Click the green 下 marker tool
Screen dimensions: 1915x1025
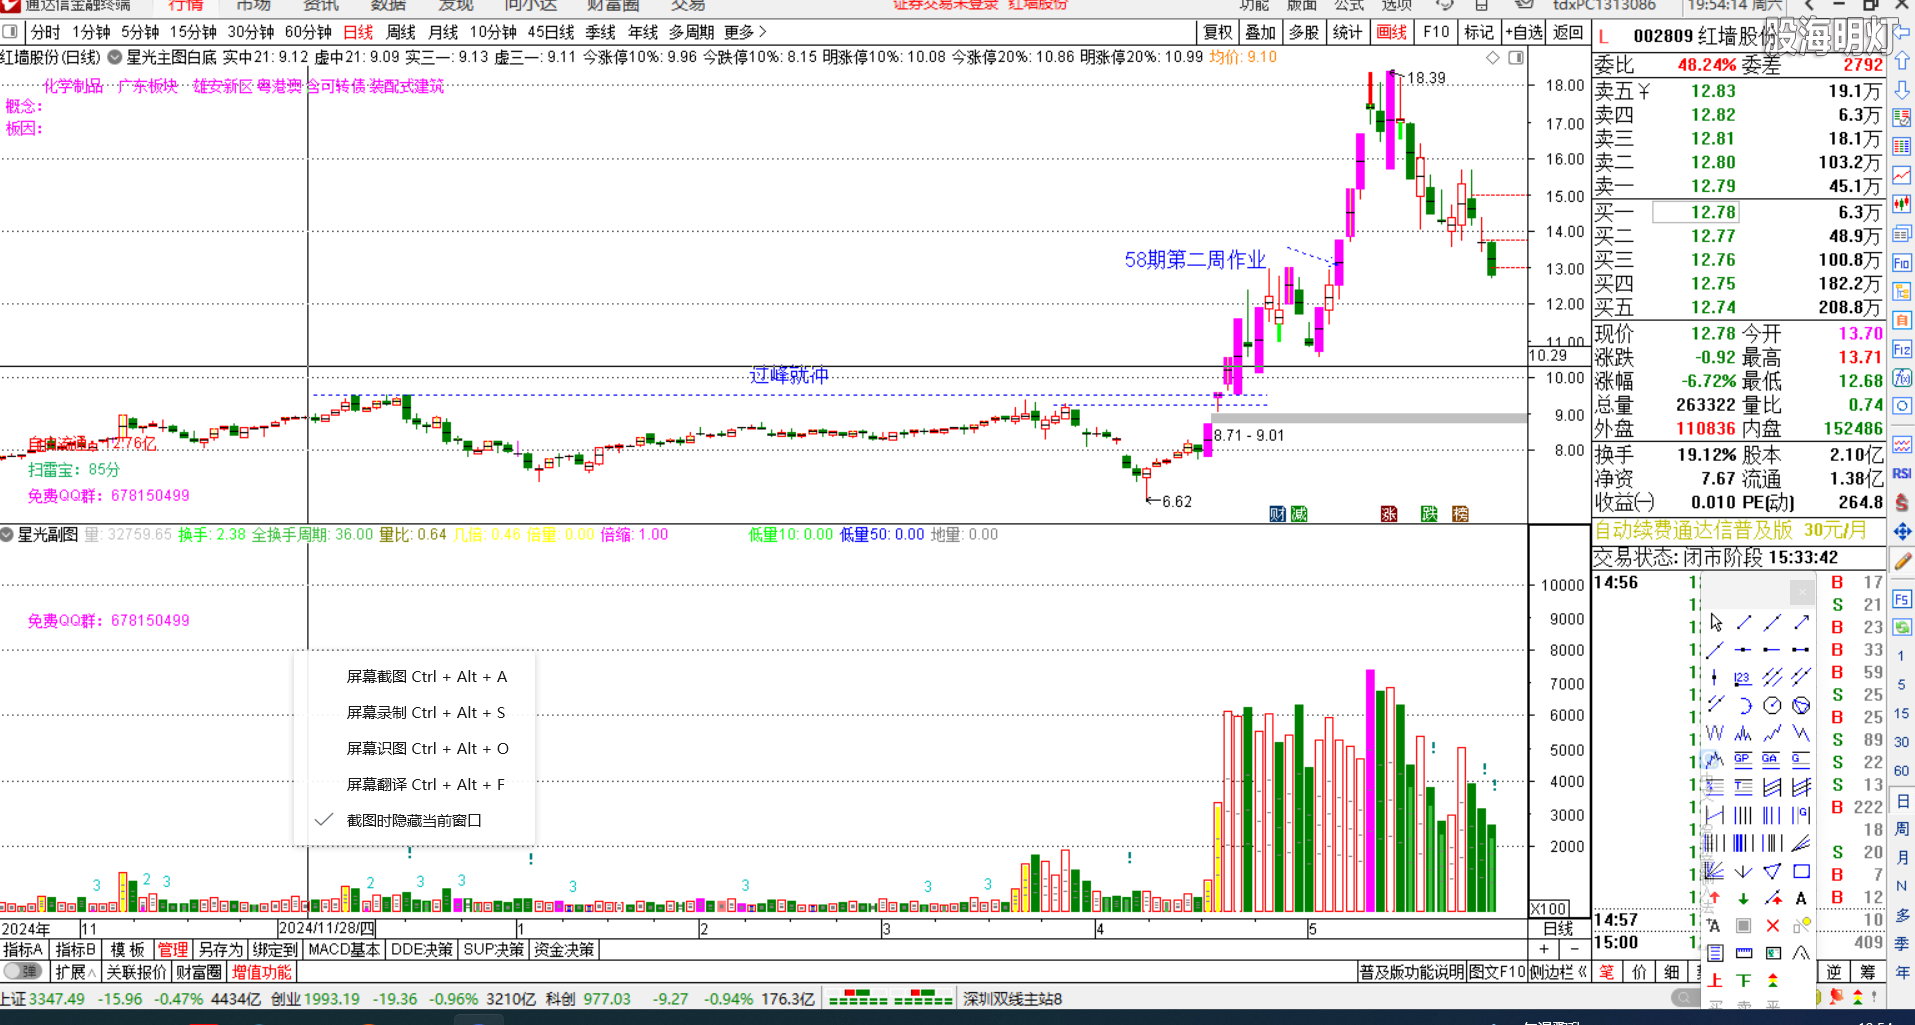(x=1743, y=981)
